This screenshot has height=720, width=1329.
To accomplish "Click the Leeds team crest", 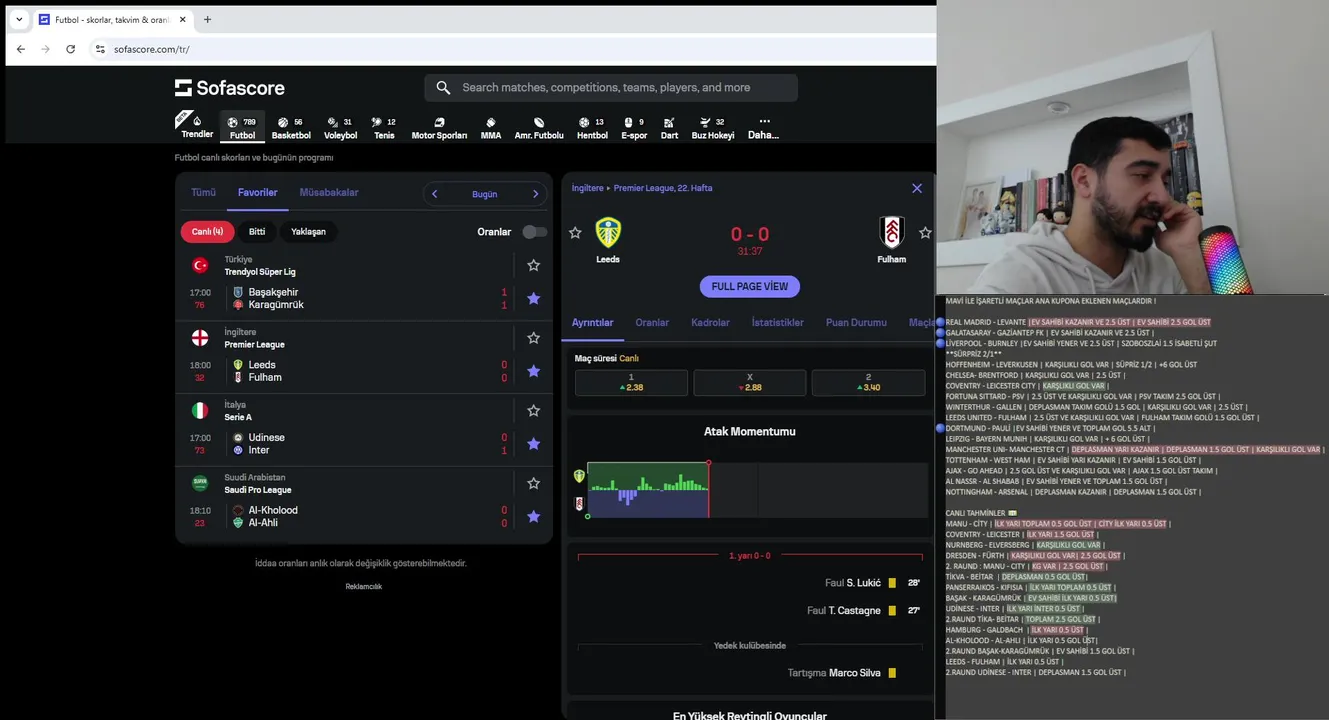I will pos(608,233).
